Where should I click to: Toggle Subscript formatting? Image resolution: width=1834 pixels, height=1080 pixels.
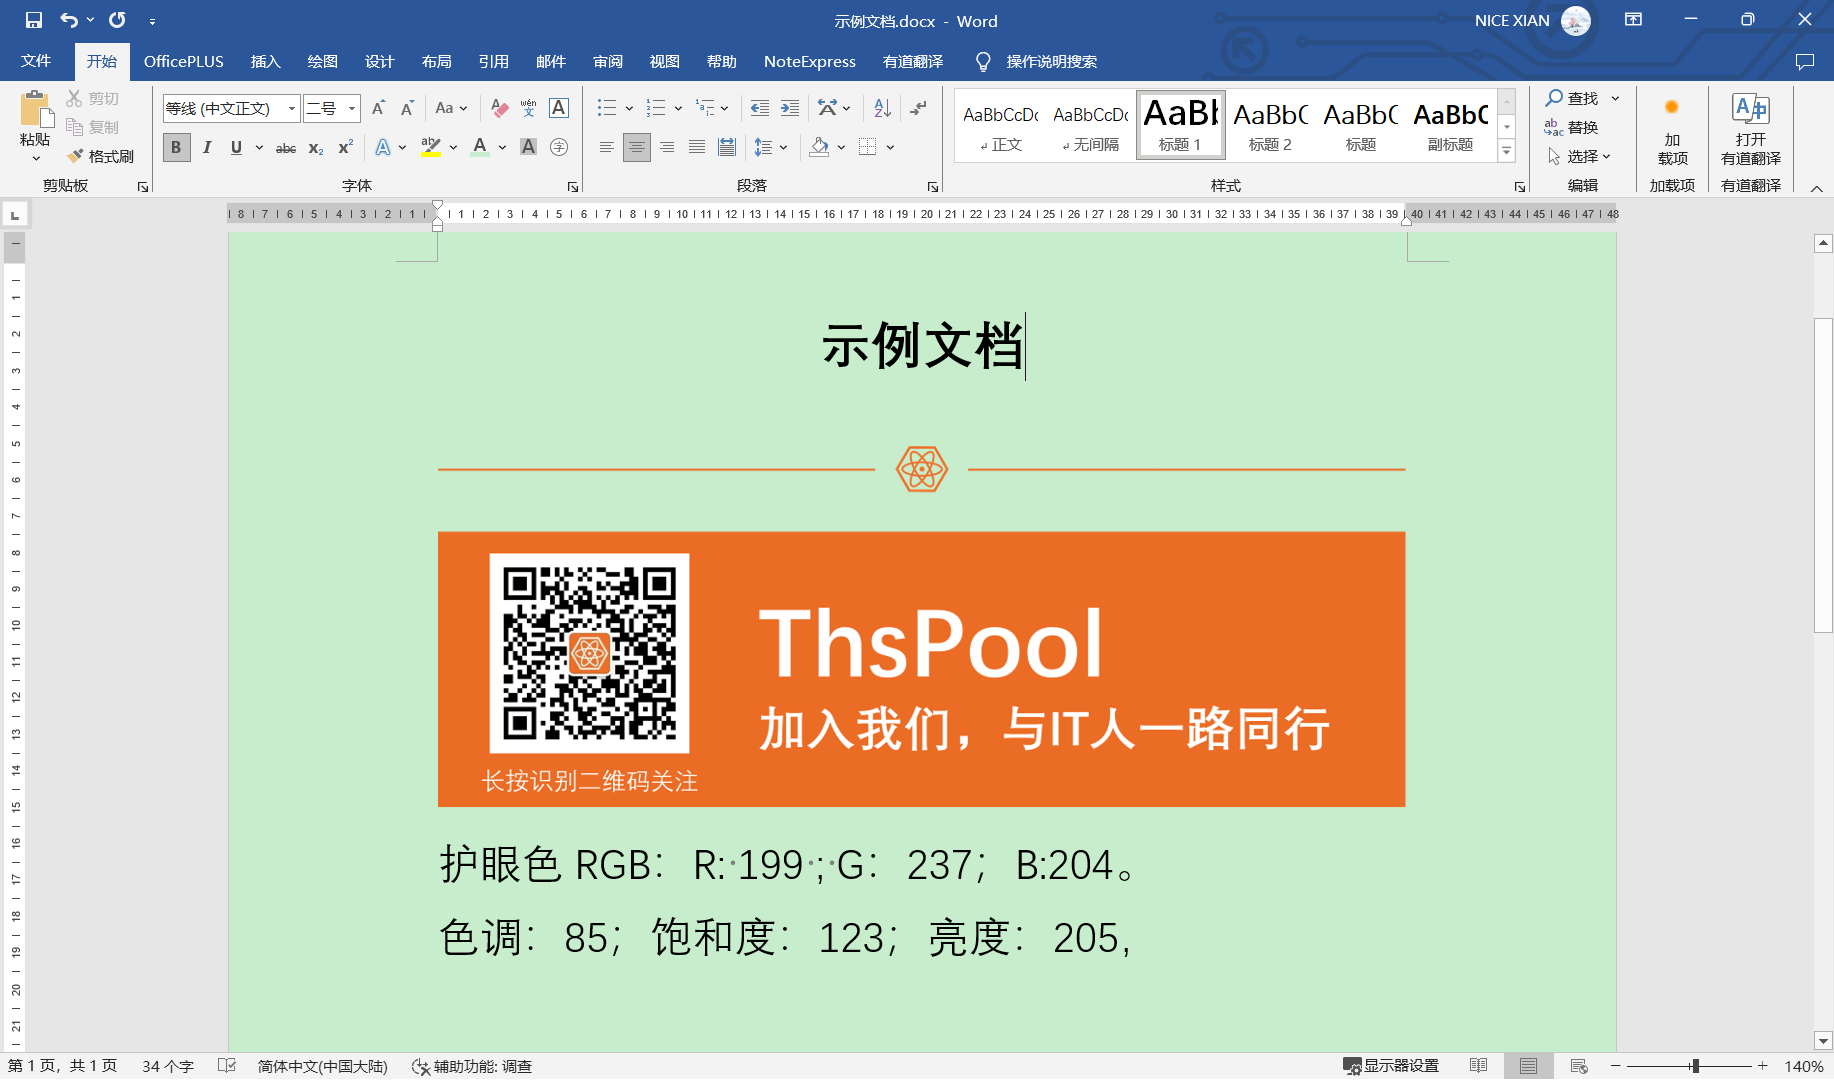(315, 147)
